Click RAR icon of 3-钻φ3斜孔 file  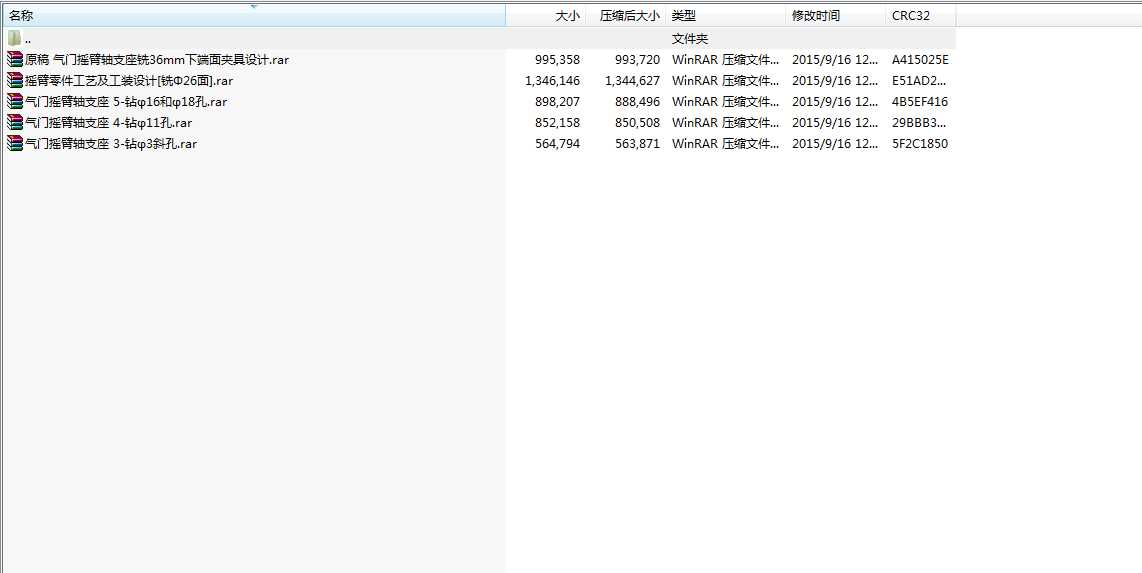15,143
